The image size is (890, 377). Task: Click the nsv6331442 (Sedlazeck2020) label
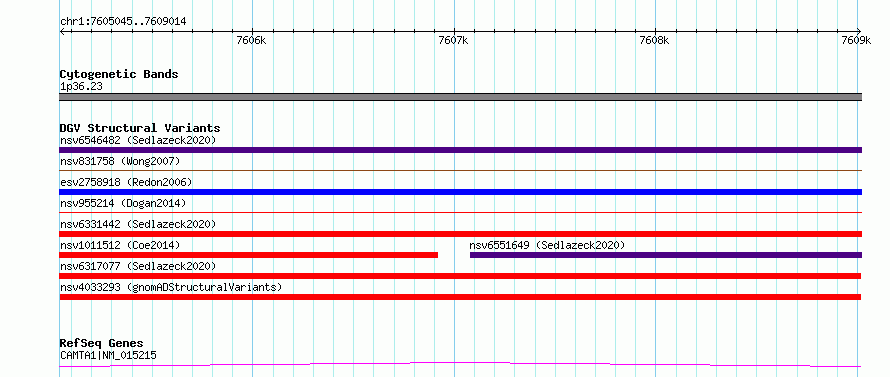click(138, 224)
